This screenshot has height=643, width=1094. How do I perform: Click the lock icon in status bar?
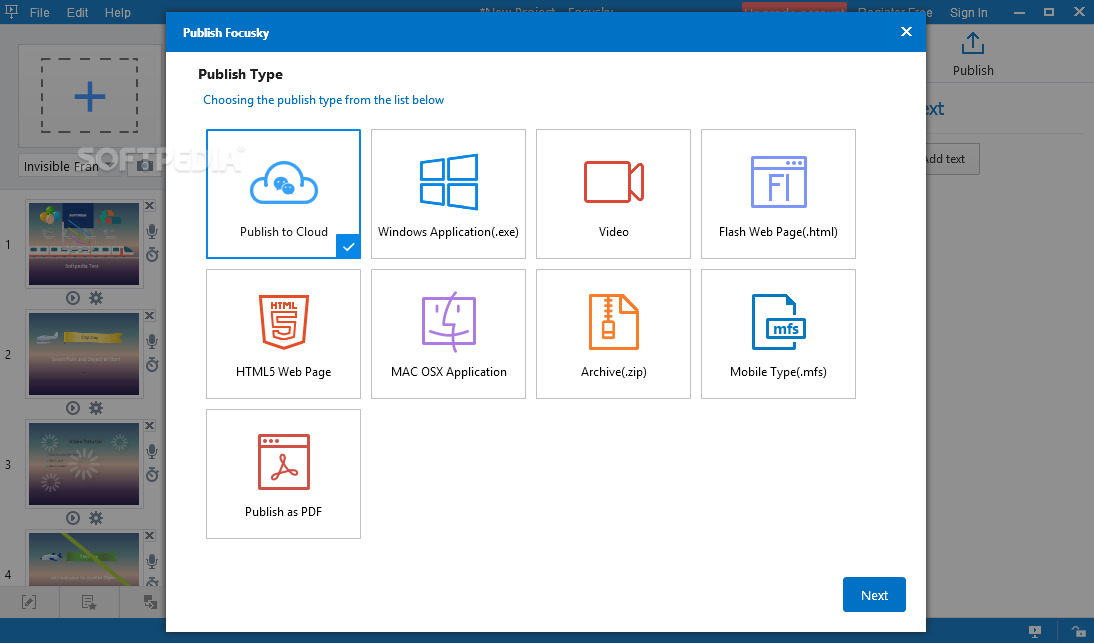click(x=1079, y=631)
